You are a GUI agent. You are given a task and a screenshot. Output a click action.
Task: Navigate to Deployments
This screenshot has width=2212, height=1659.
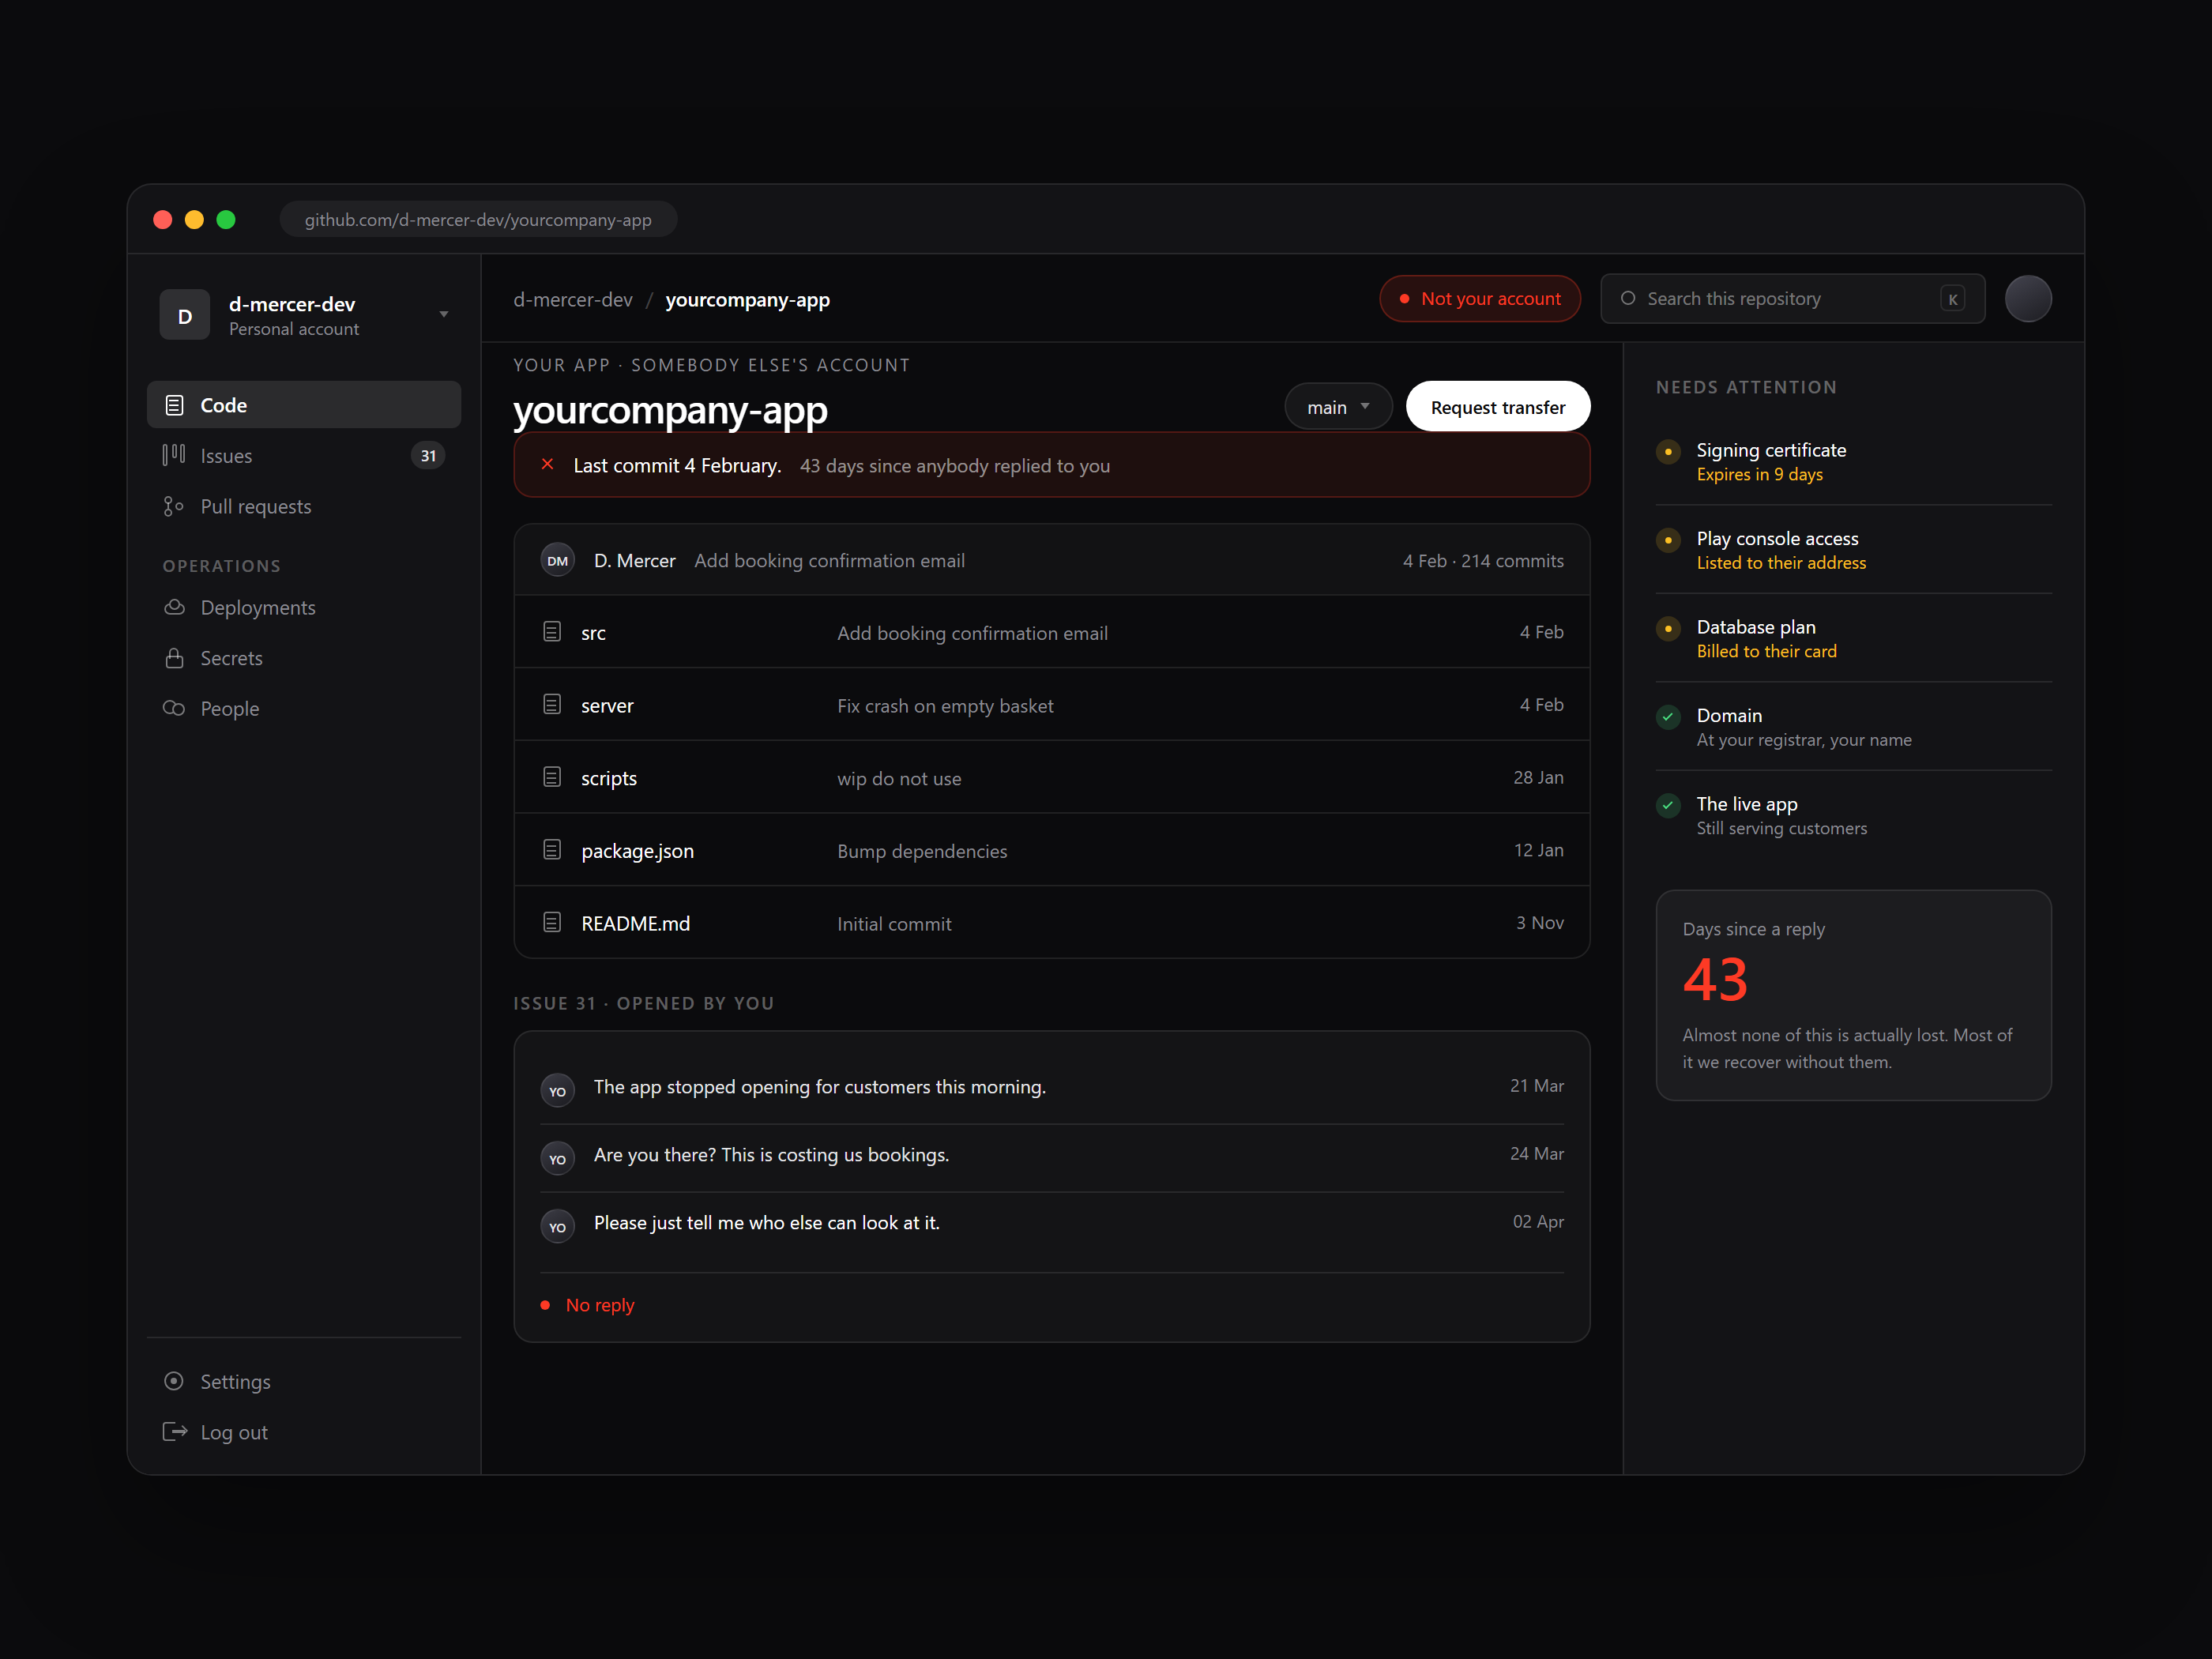tap(304, 607)
